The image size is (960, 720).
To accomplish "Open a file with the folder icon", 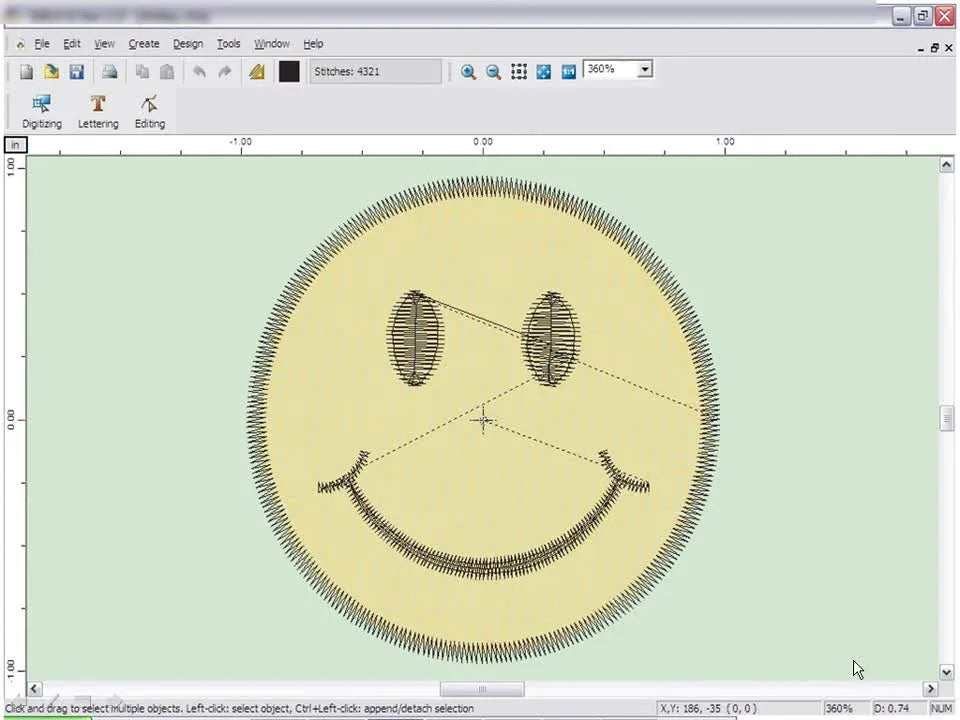I will [x=51, y=72].
